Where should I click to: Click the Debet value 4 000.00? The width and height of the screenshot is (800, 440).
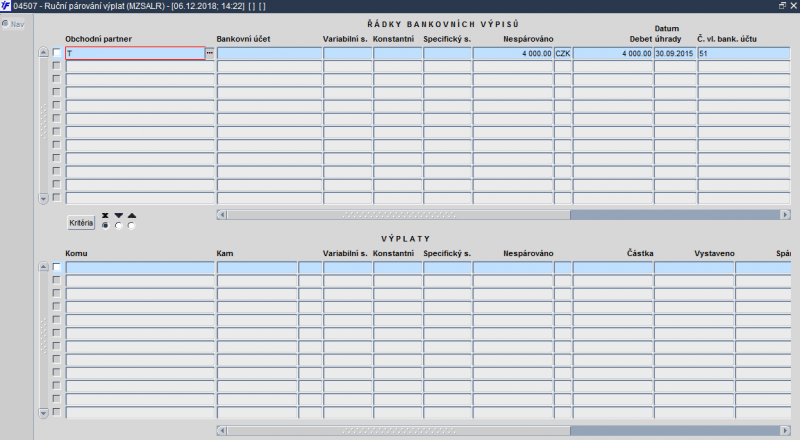613,53
